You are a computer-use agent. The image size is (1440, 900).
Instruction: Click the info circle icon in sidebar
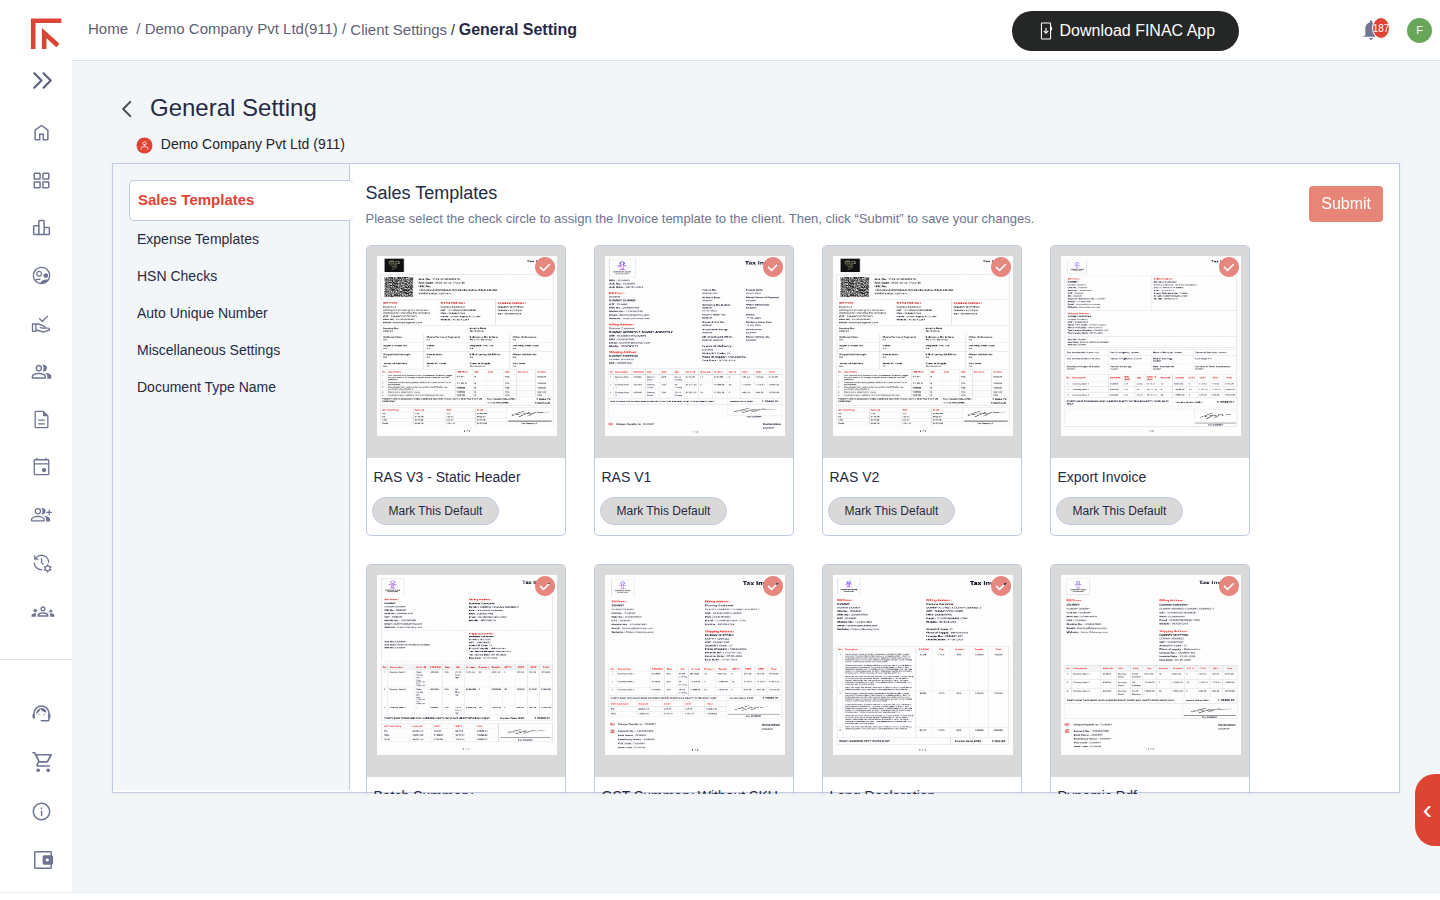pos(41,812)
